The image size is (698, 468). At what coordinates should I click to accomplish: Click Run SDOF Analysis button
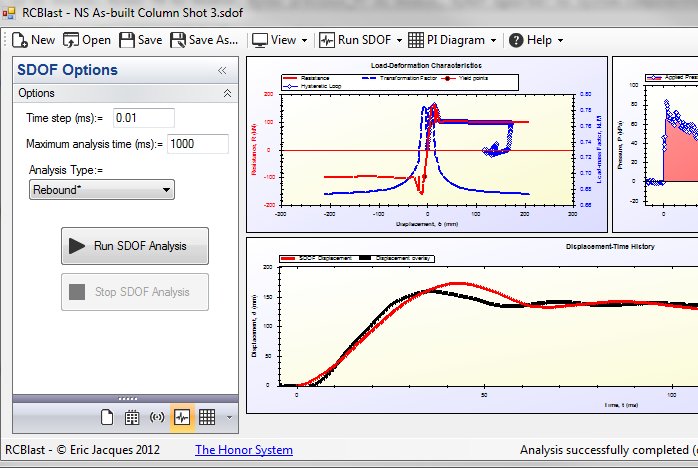point(135,246)
